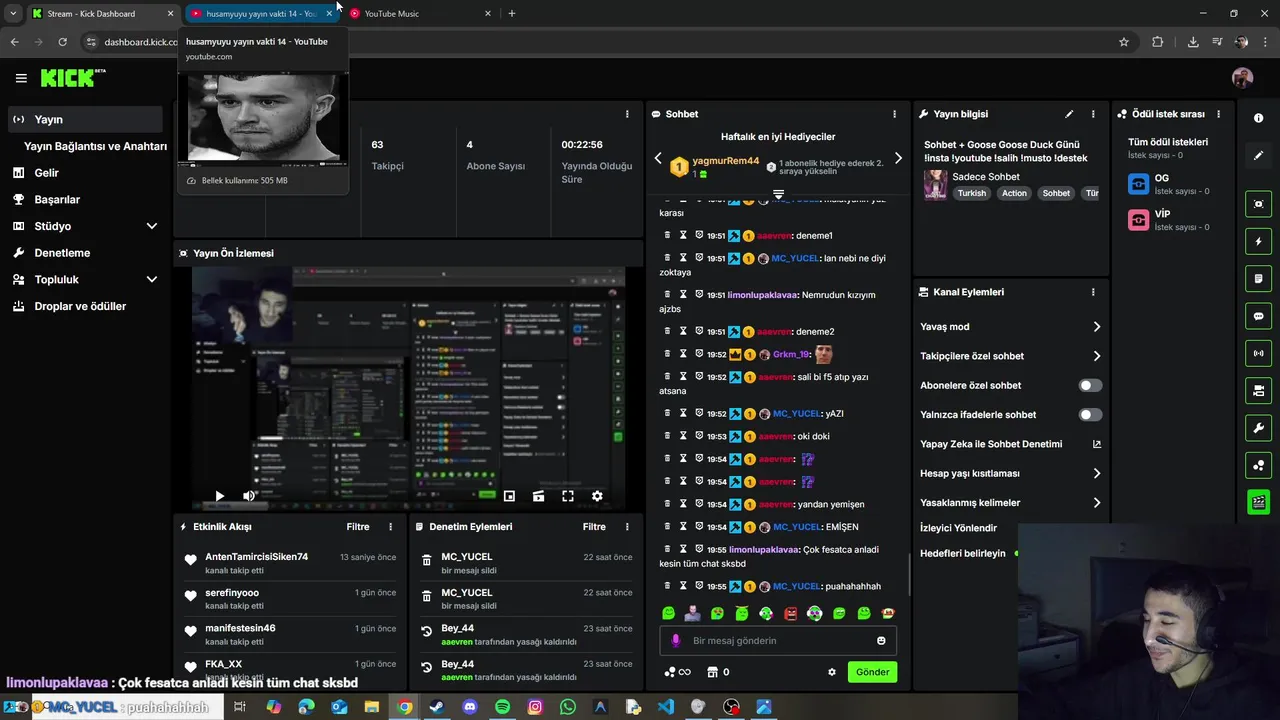
Task: Open Takipçilere özel sohbet options
Action: coord(1010,356)
